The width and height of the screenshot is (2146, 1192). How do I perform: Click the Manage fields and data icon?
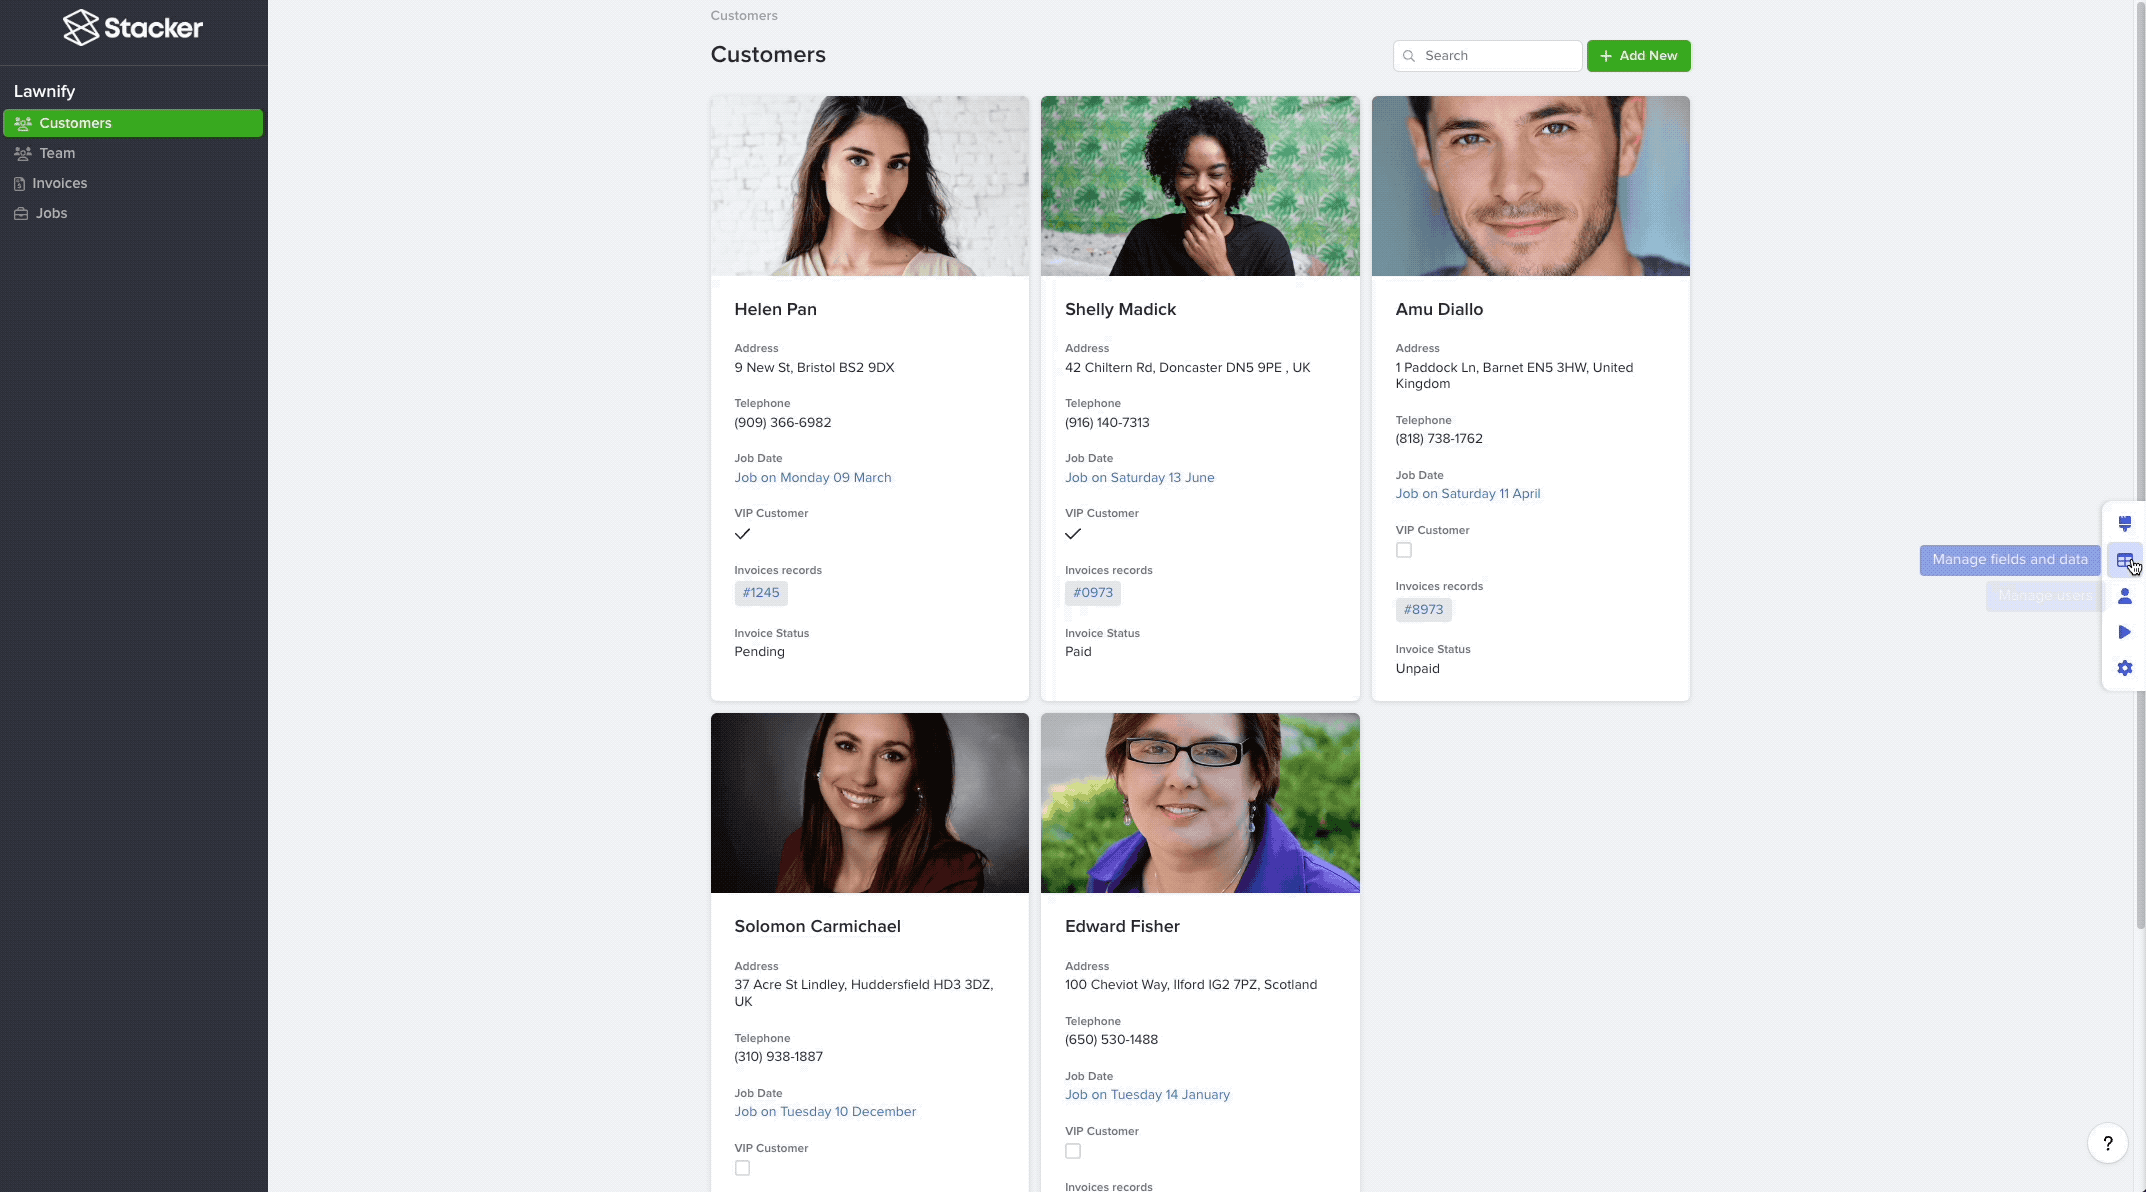tap(2124, 559)
